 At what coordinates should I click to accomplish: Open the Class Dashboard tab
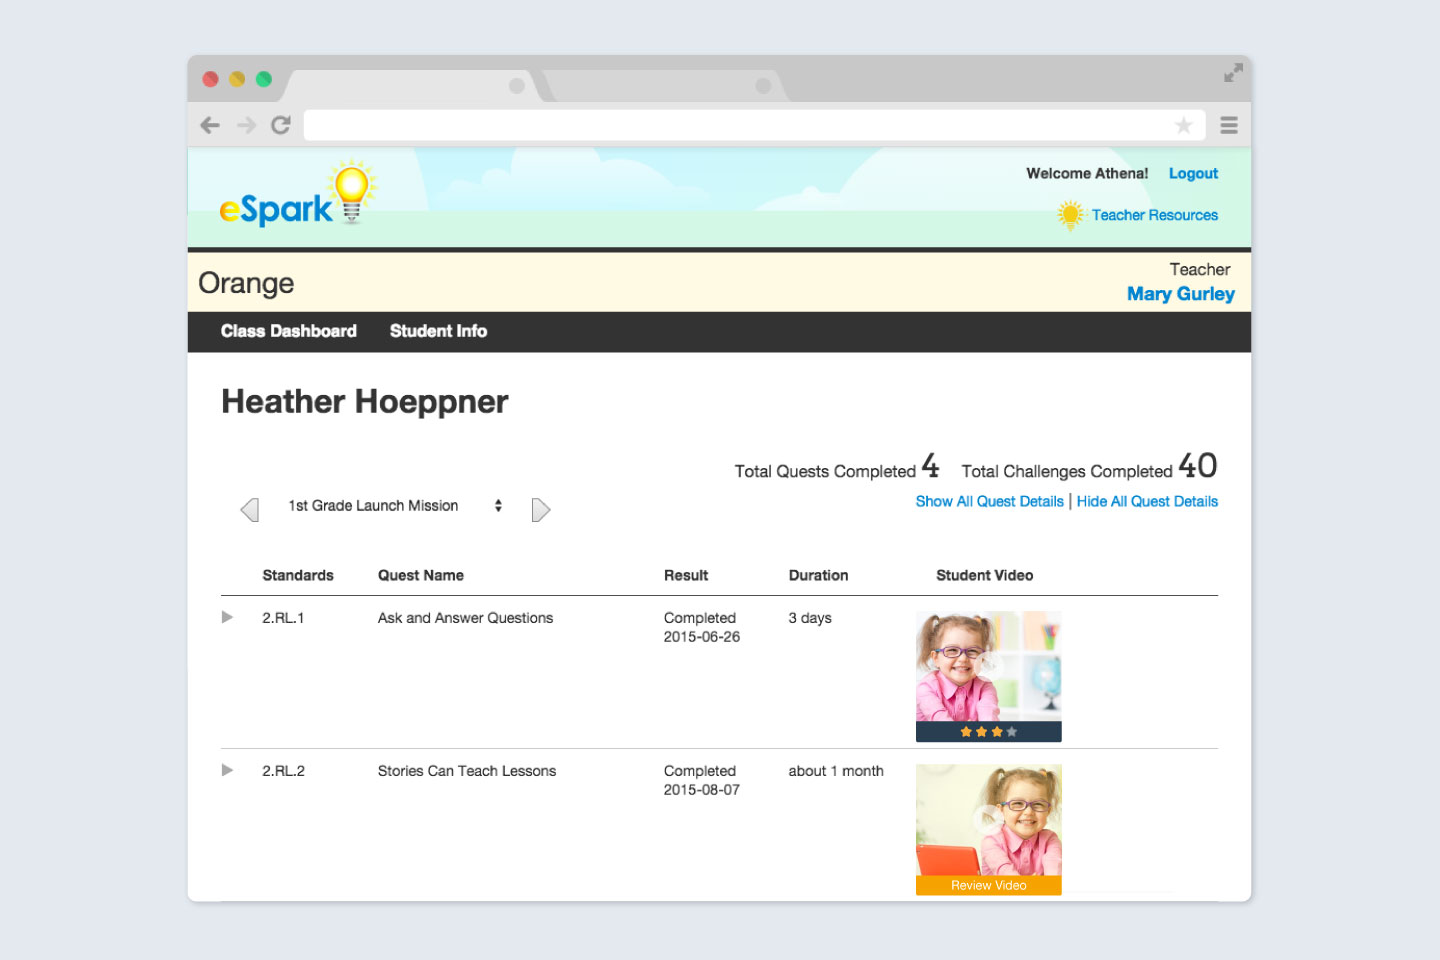tap(288, 331)
